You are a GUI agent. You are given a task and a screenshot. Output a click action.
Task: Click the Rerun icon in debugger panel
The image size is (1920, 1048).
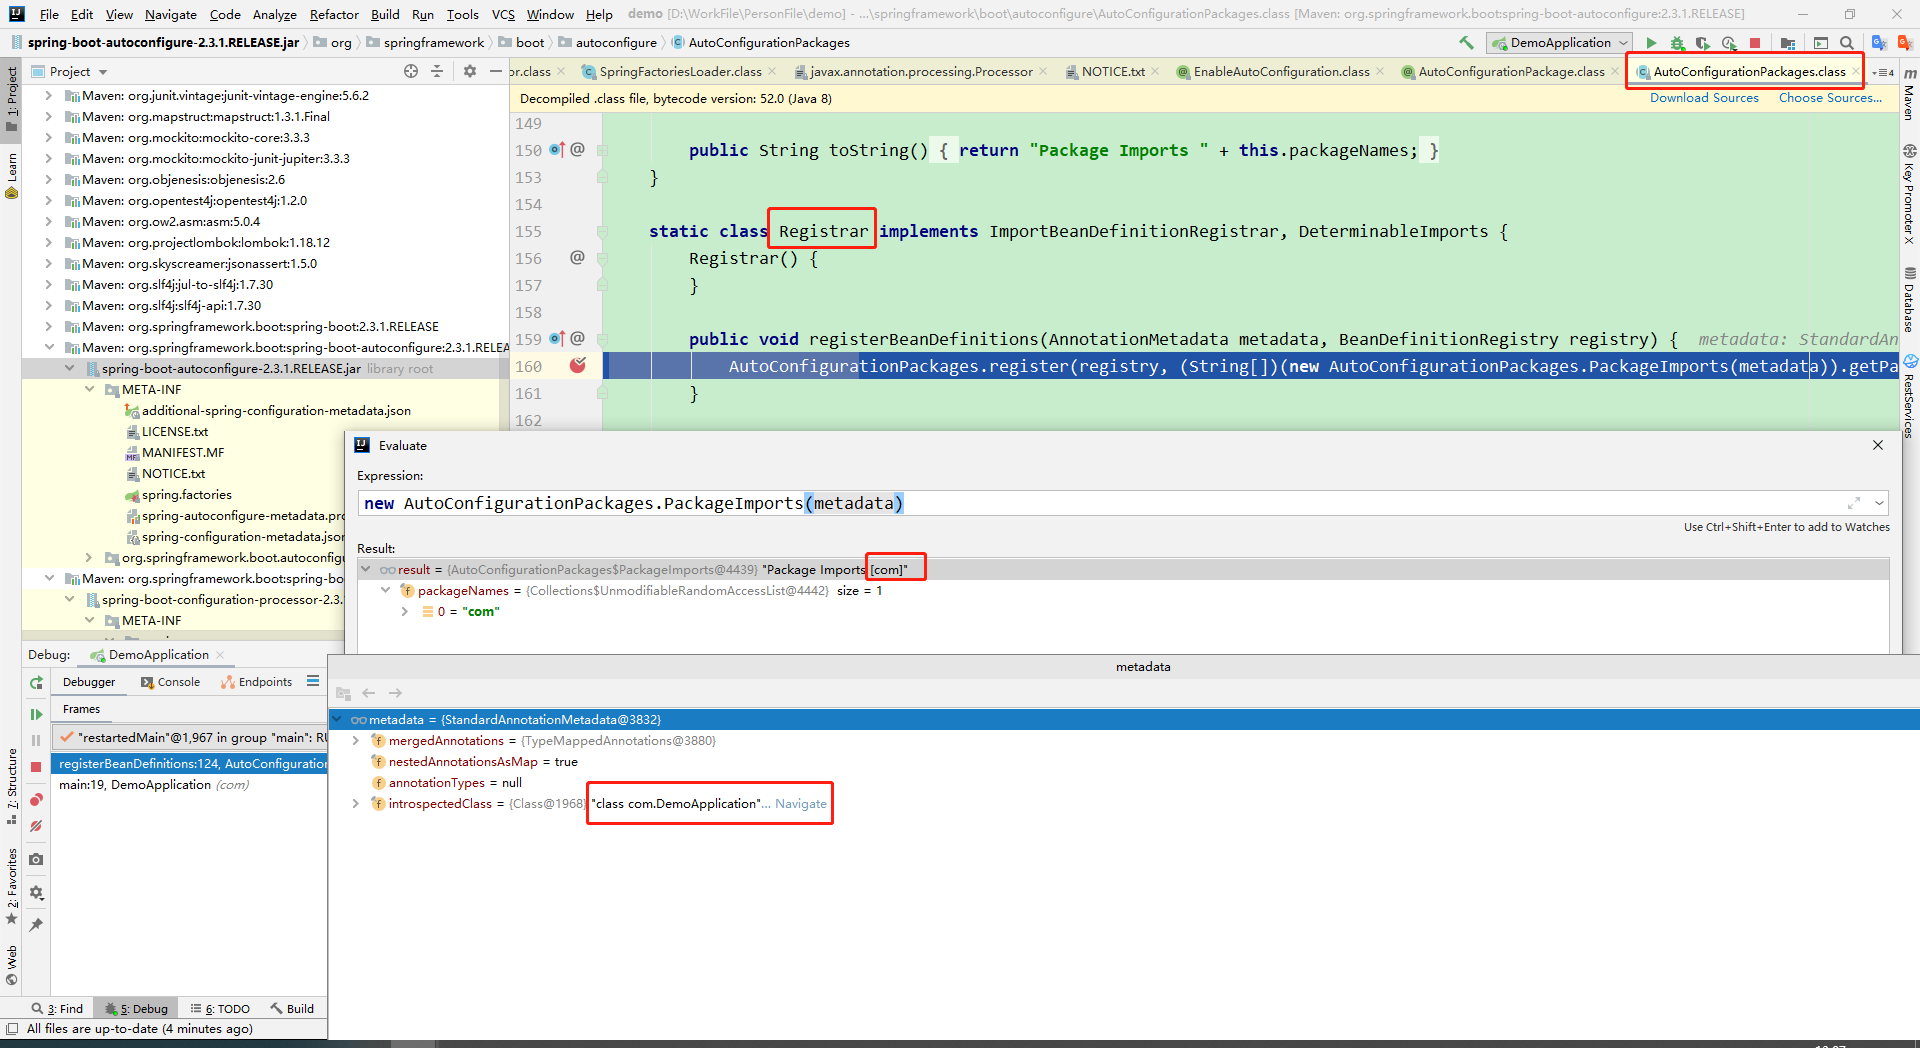tap(36, 684)
